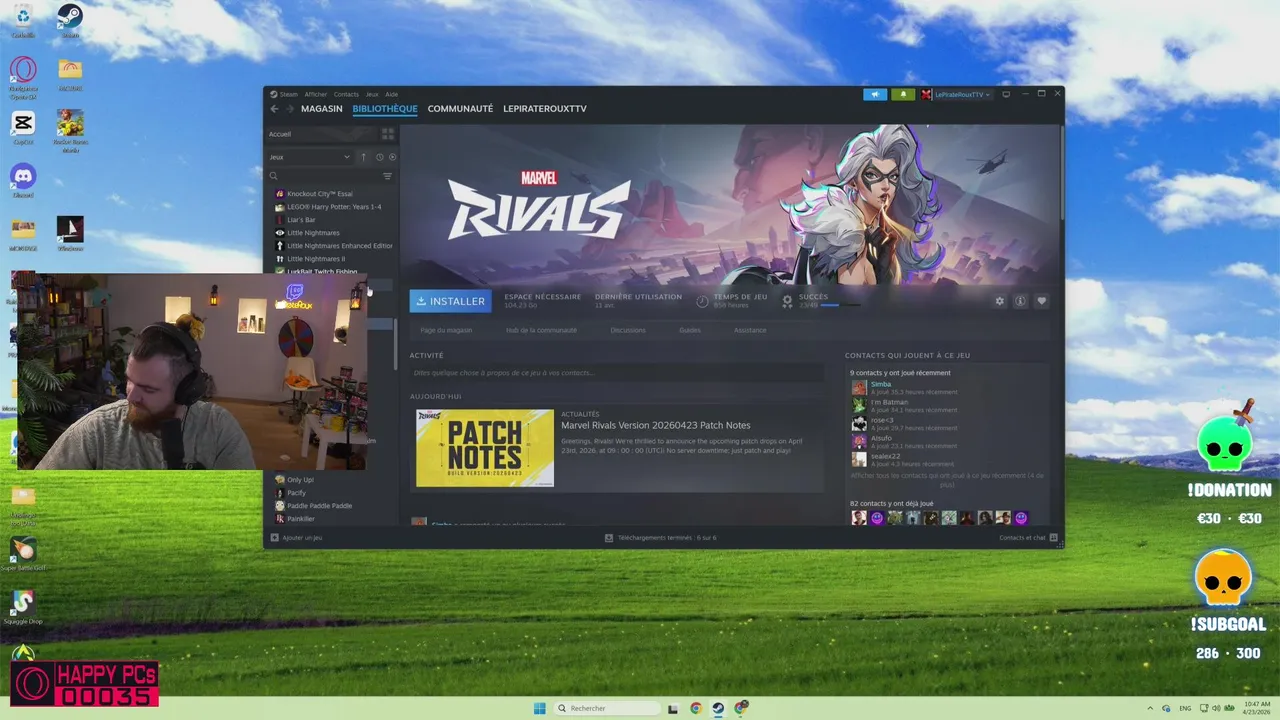Open Hub de la communauté link
The image size is (1280, 720).
(x=541, y=330)
